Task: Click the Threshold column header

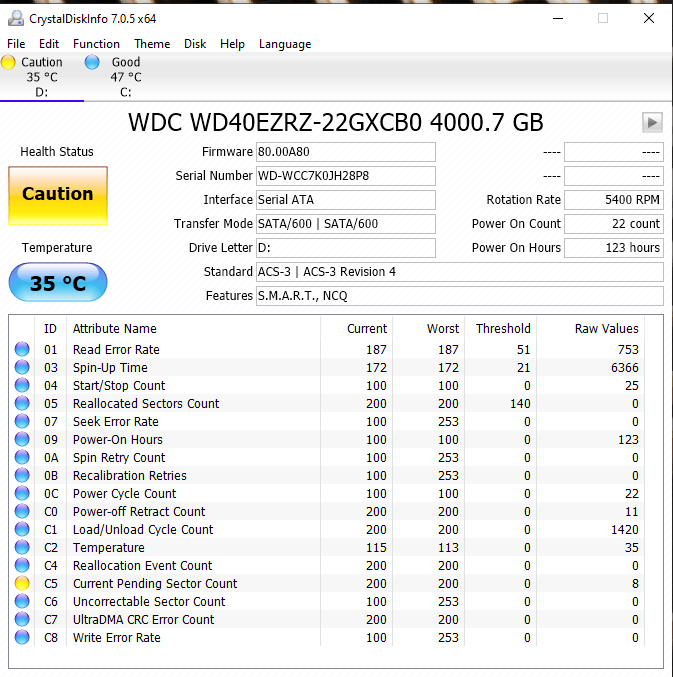Action: tap(501, 329)
